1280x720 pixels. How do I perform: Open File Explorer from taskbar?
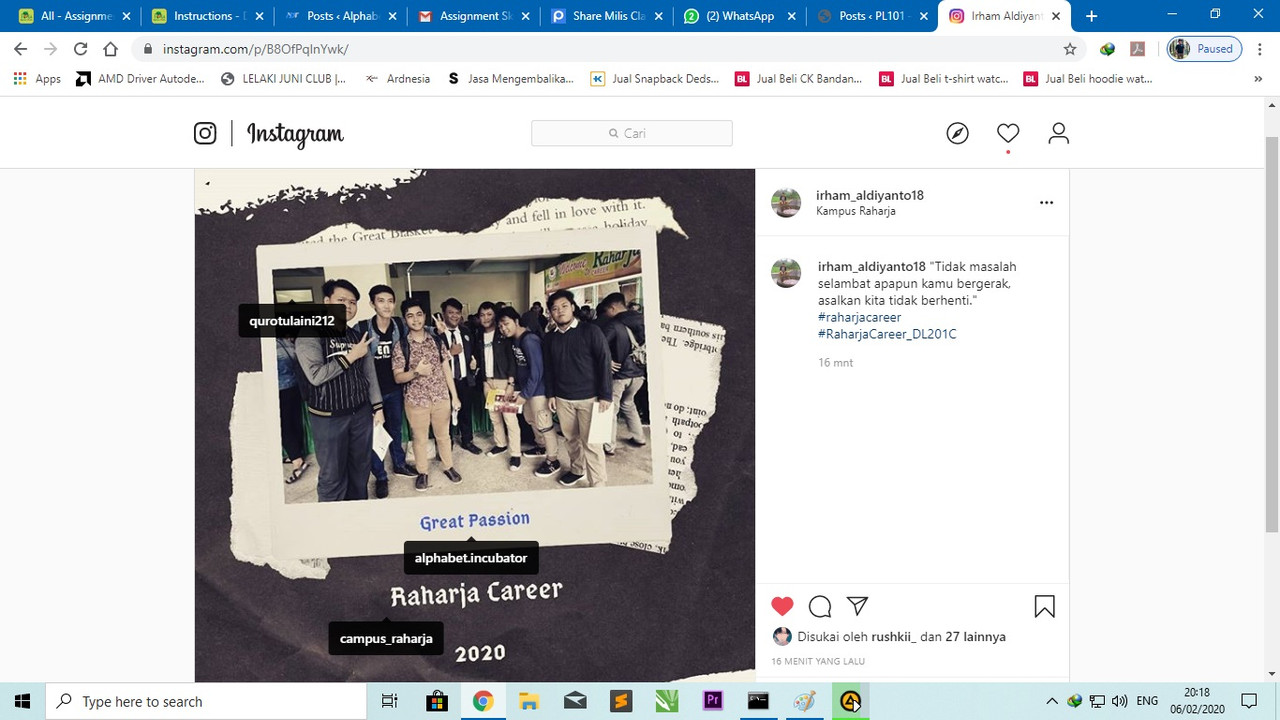point(528,701)
